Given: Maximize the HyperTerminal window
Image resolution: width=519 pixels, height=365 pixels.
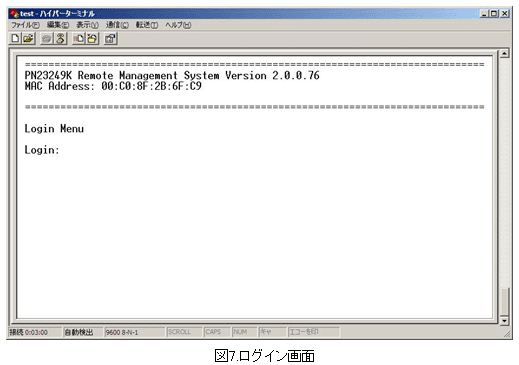Looking at the screenshot, I should 494,14.
